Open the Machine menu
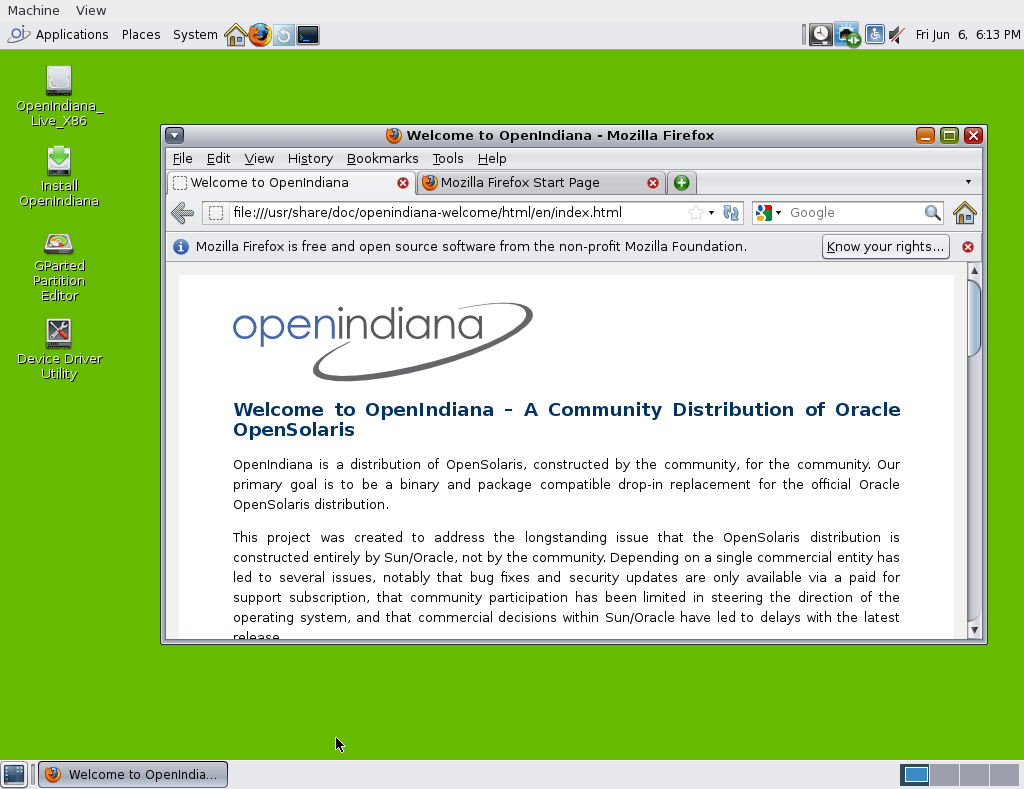Screen dimensions: 1024x789 pyautogui.click(x=33, y=10)
